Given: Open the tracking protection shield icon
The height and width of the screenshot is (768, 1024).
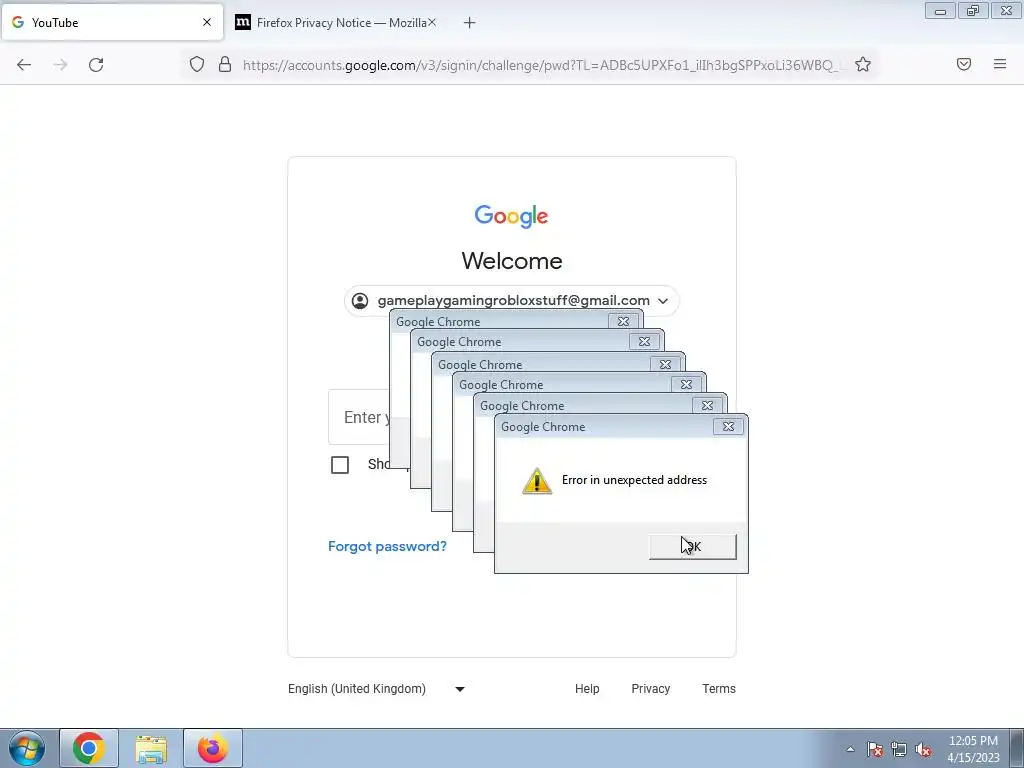Looking at the screenshot, I should pyautogui.click(x=197, y=64).
